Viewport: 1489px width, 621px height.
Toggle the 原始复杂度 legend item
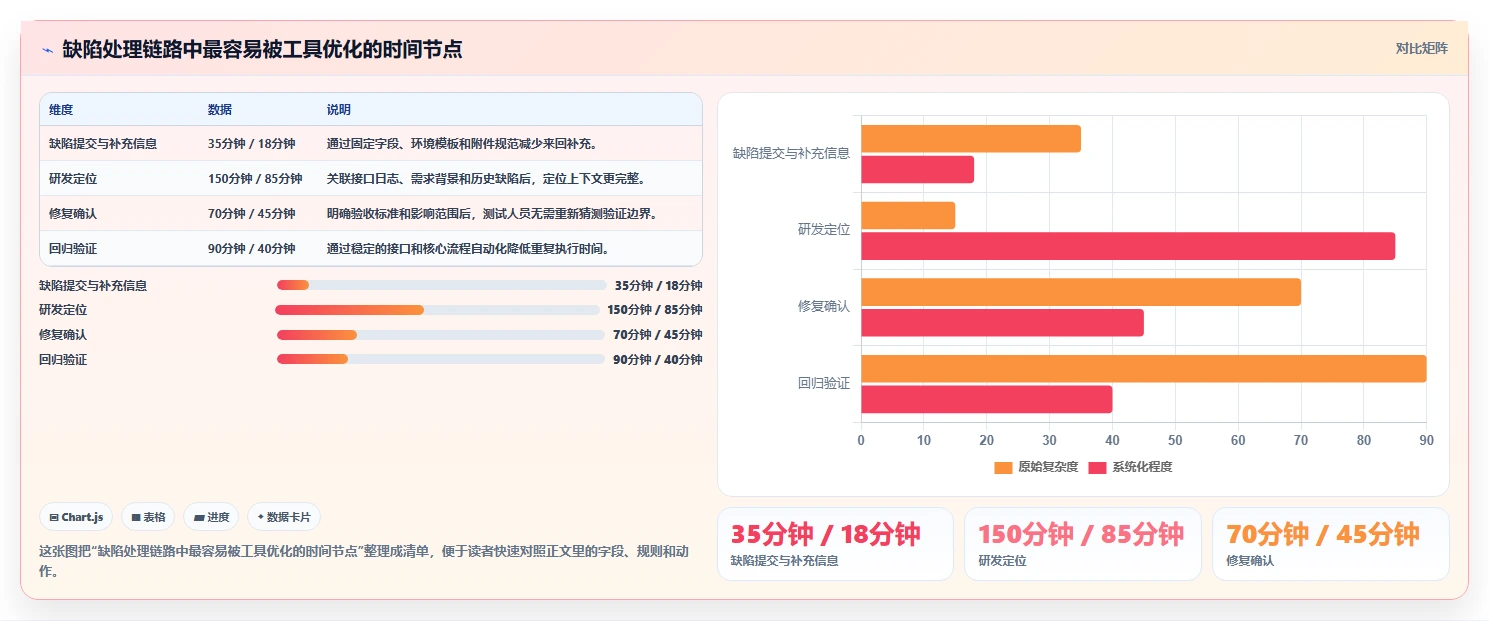[x=1036, y=467]
